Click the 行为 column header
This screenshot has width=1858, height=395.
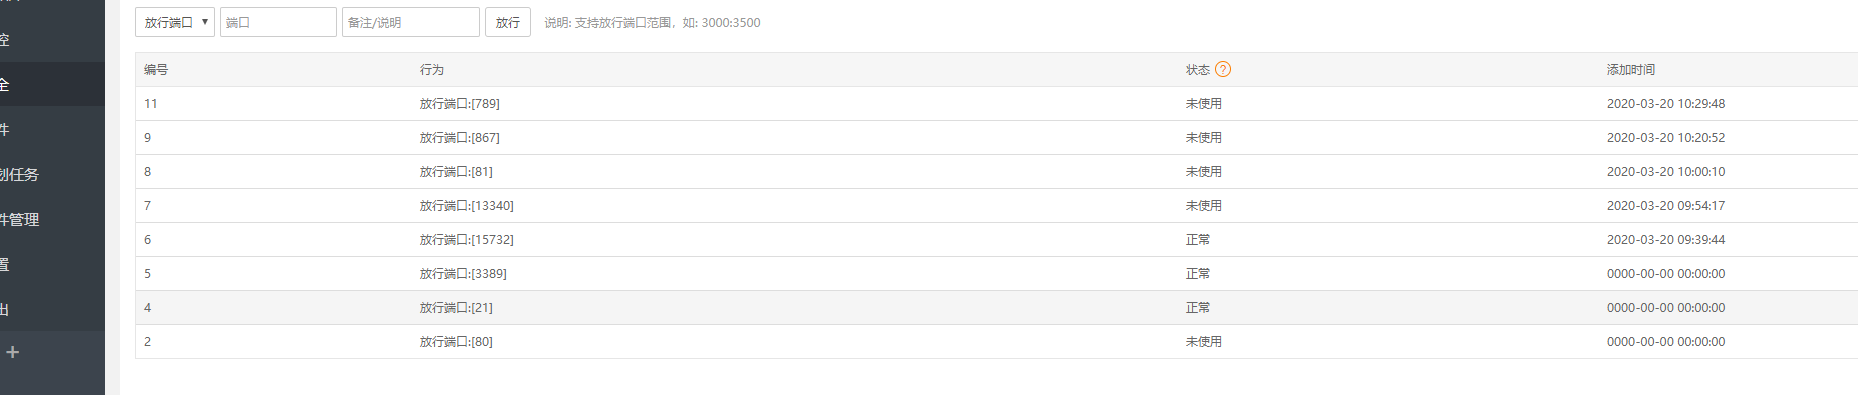[432, 70]
